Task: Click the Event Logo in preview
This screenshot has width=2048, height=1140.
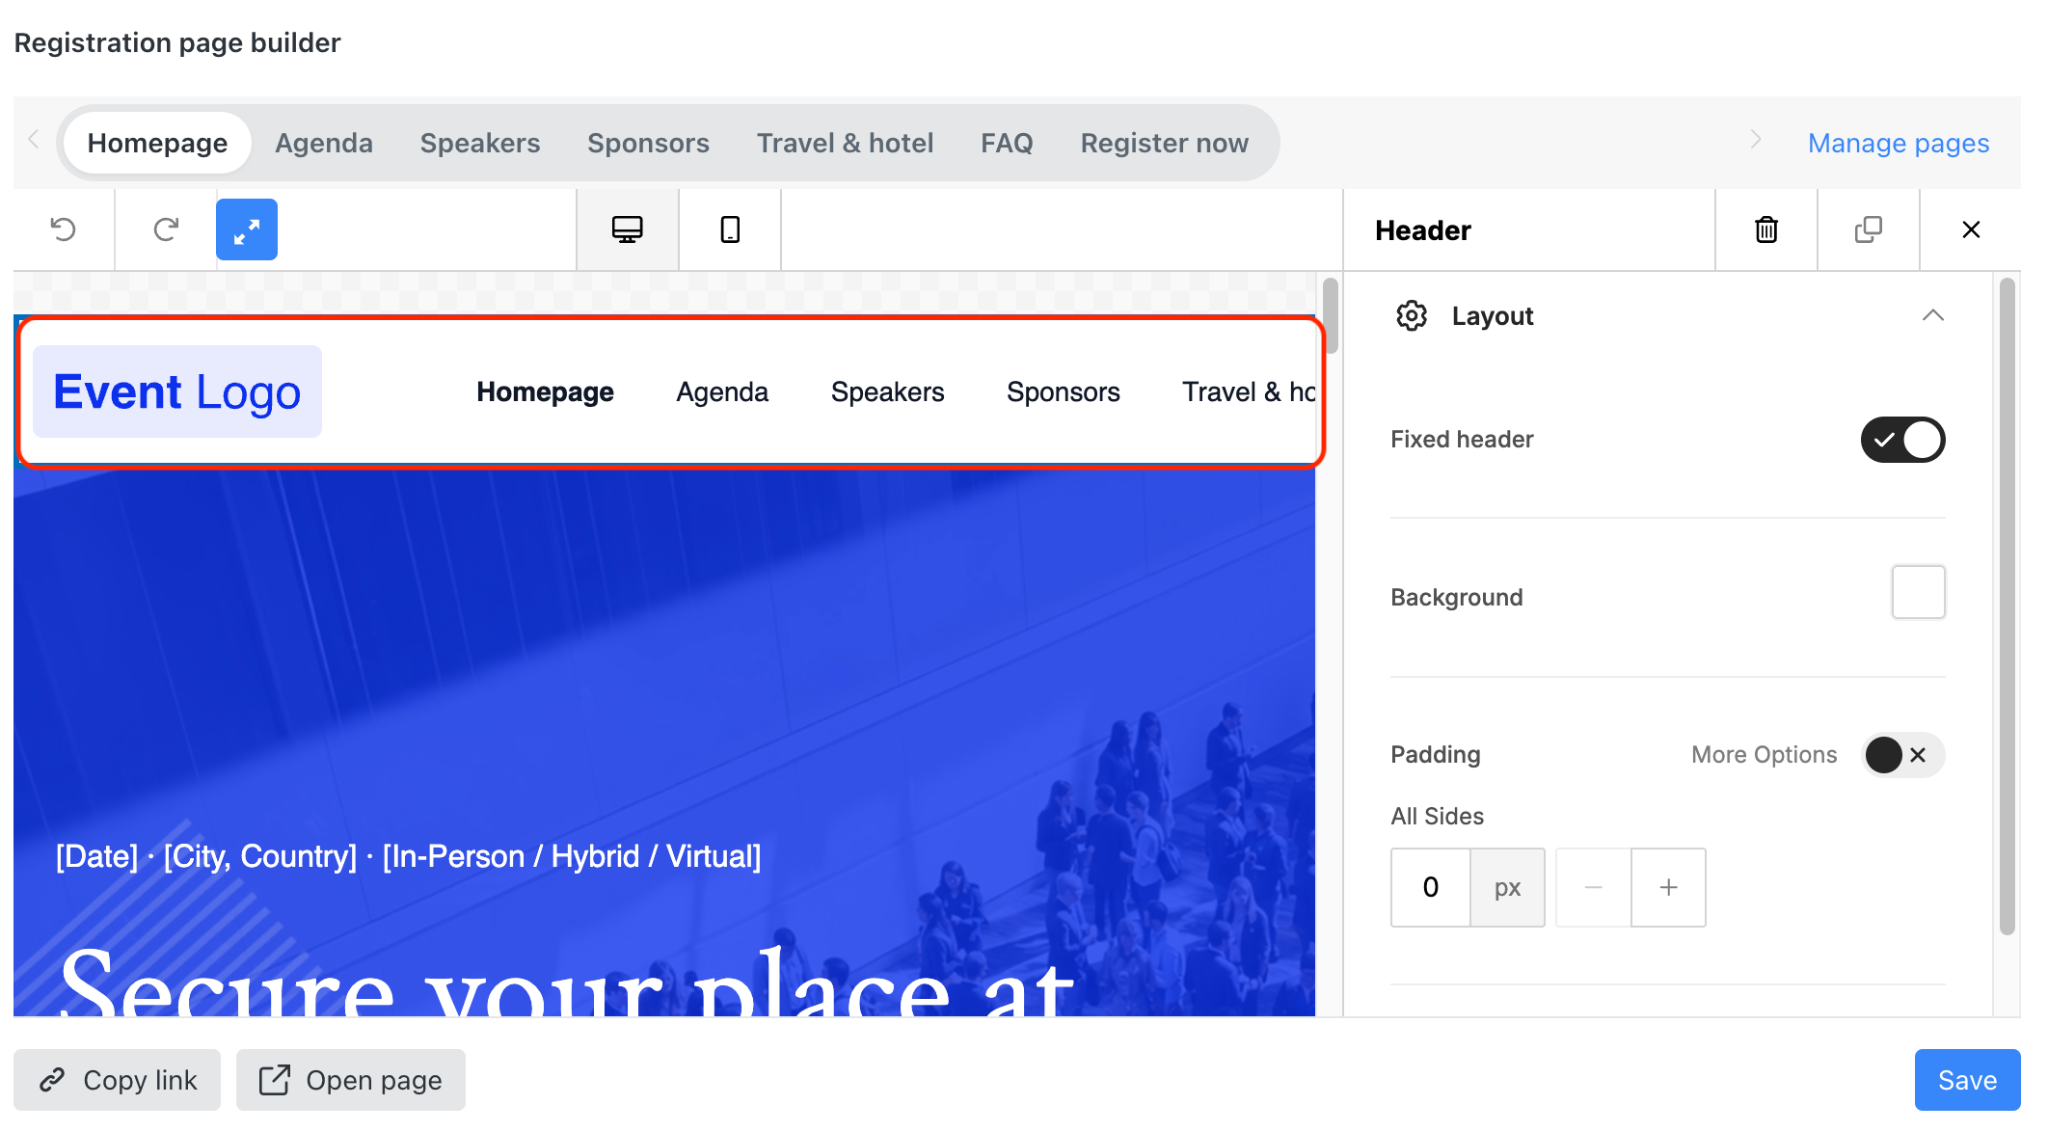Action: click(177, 392)
